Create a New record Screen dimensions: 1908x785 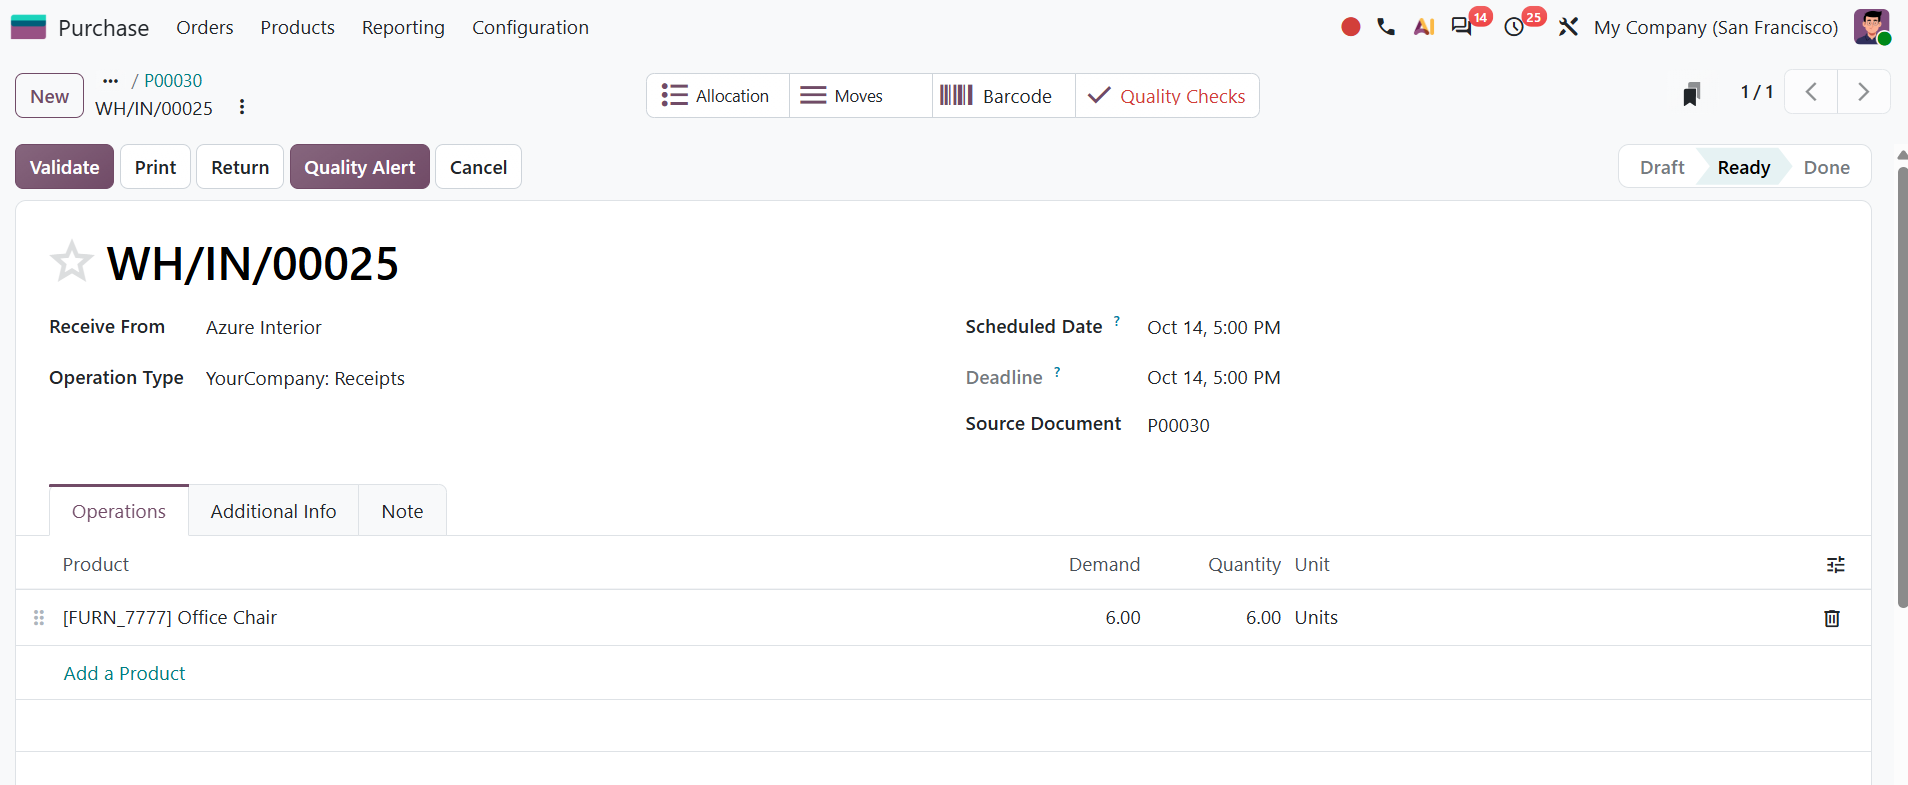[49, 96]
